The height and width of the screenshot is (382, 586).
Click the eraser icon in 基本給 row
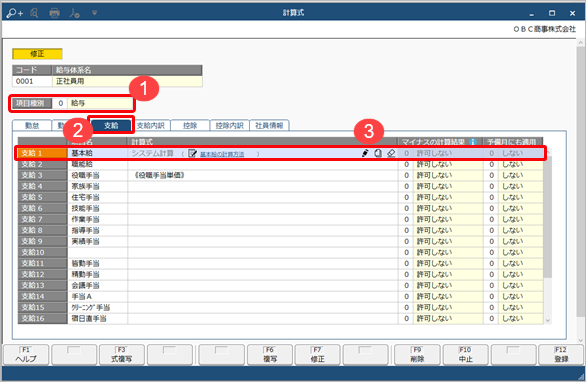391,153
